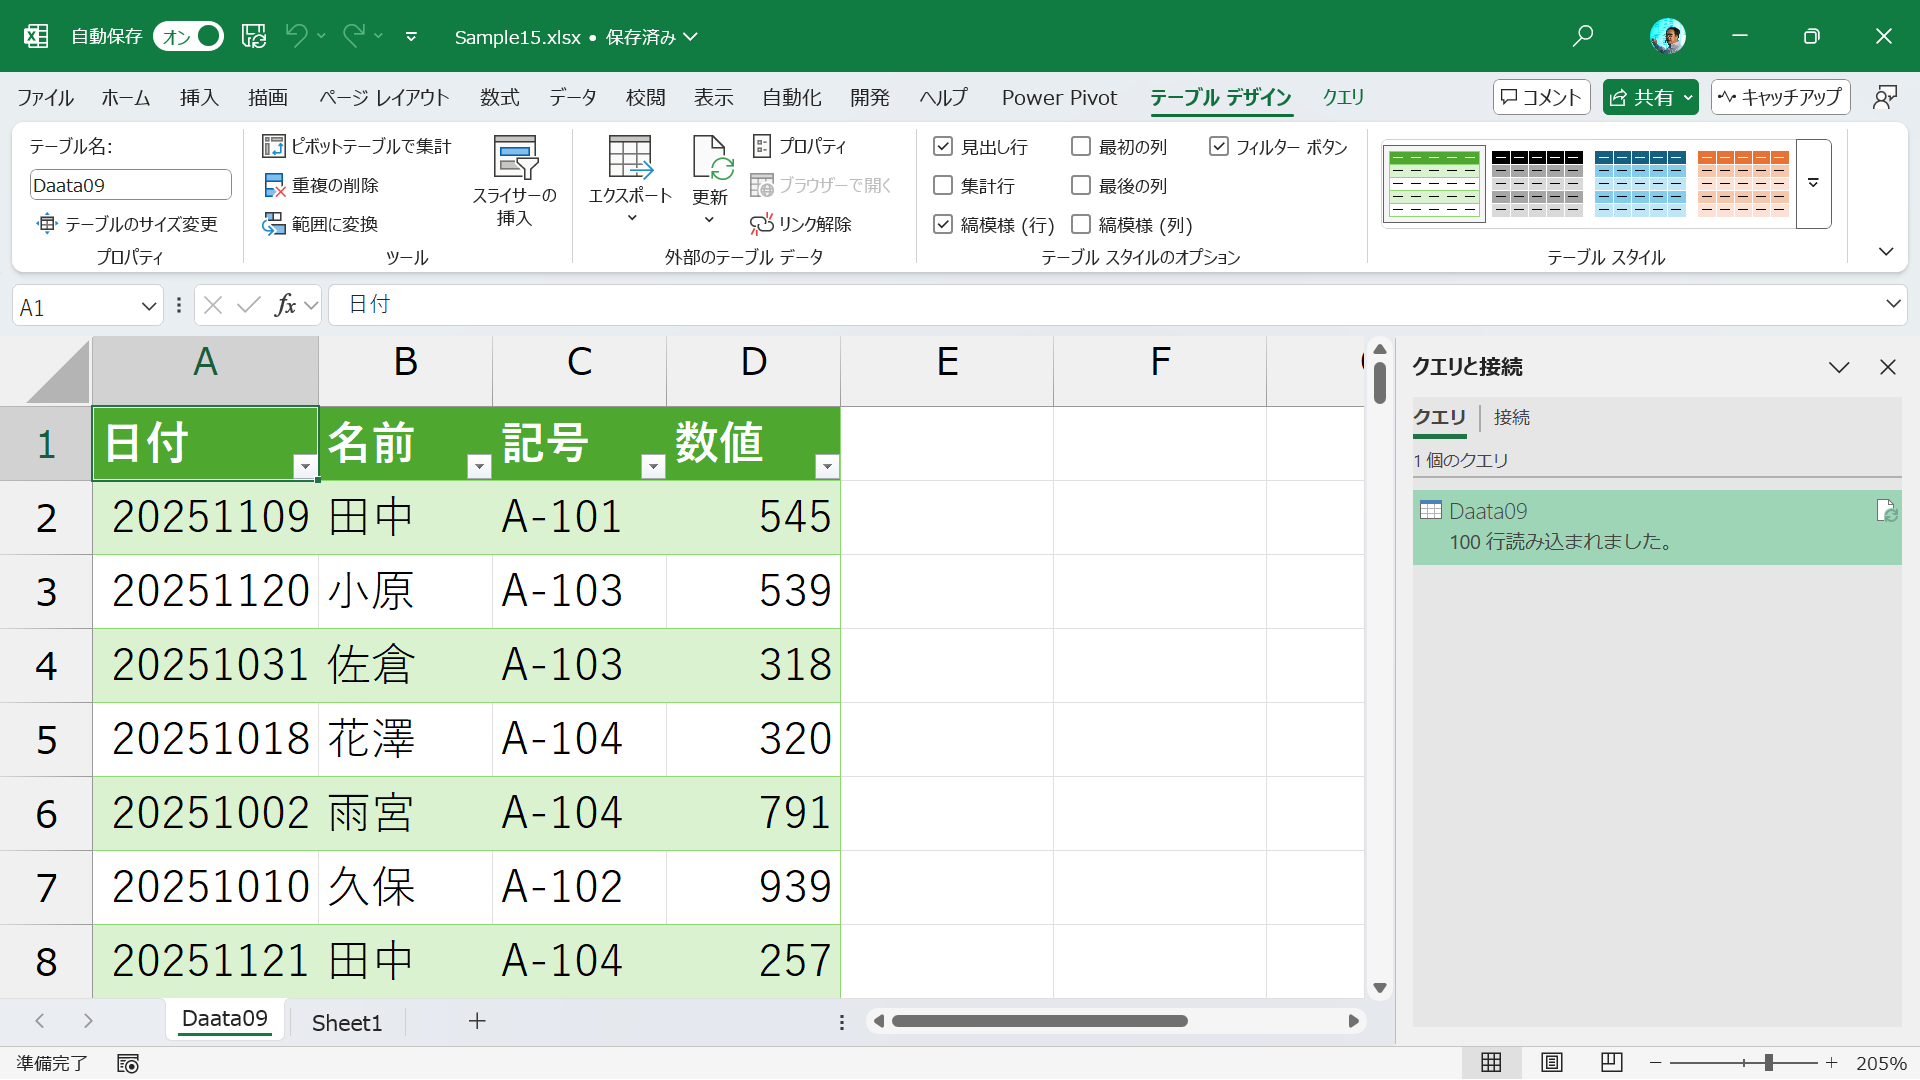The image size is (1920, 1080).
Task: Click the Summarize with PivotTable icon
Action: click(x=274, y=146)
